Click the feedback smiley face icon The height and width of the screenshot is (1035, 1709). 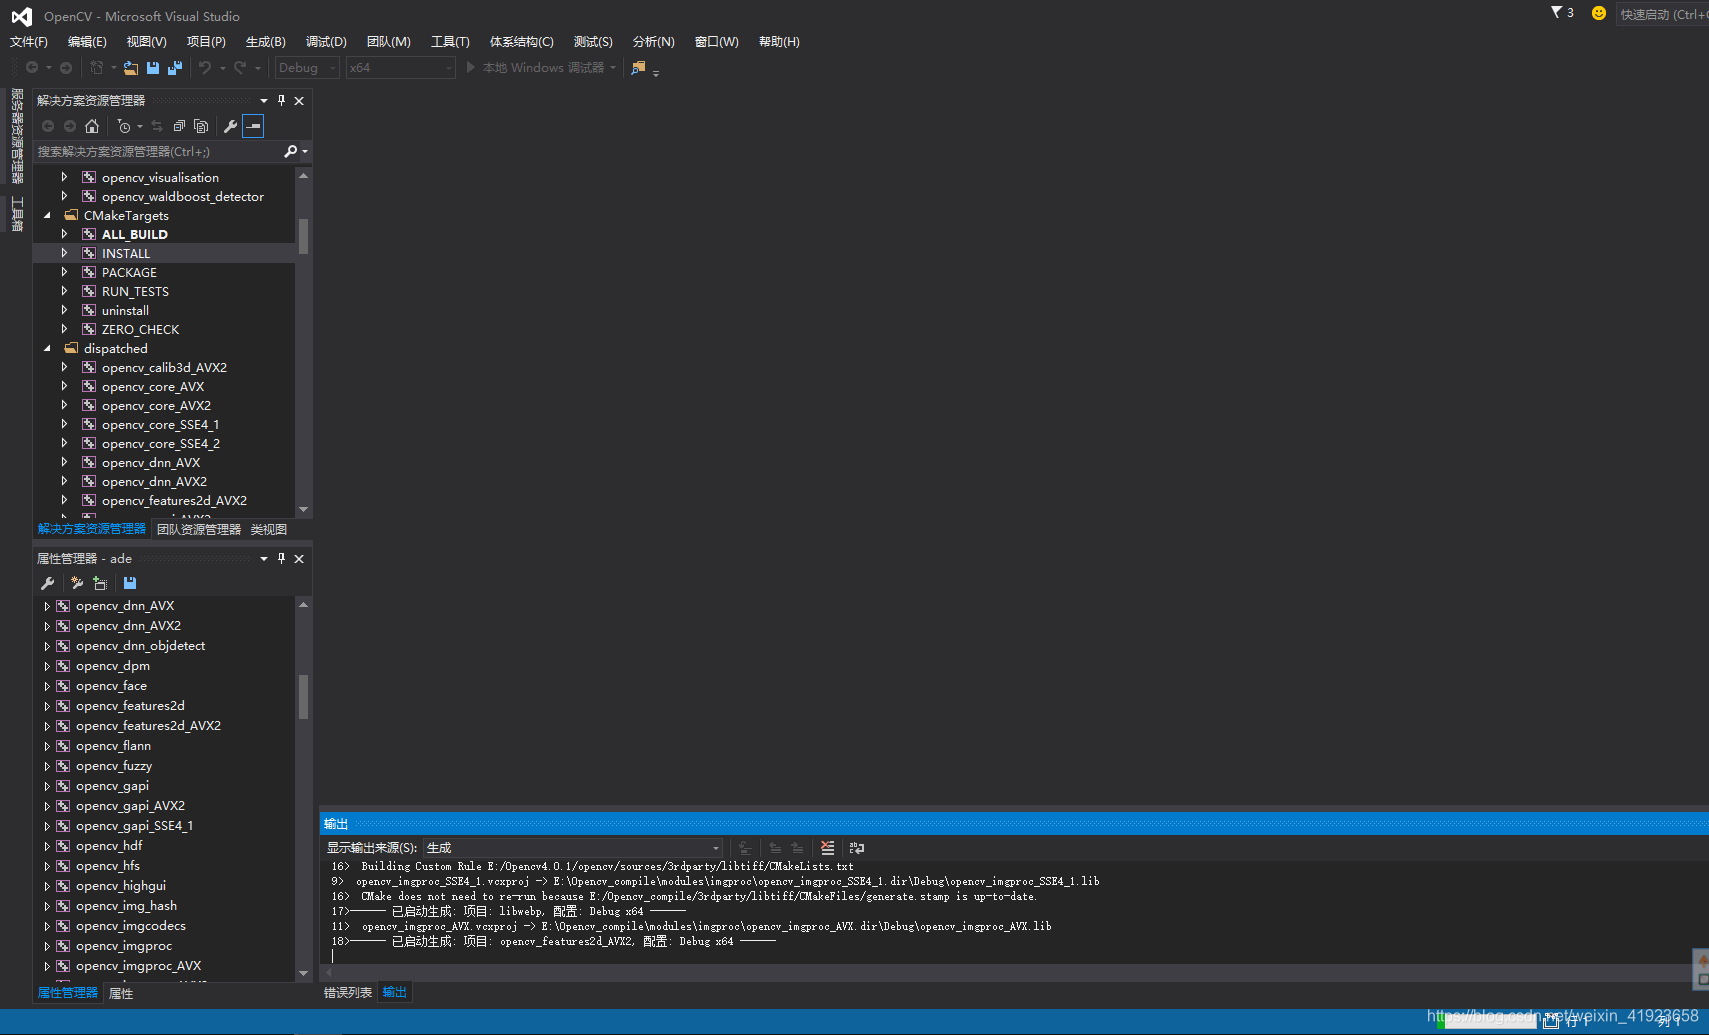pos(1599,13)
